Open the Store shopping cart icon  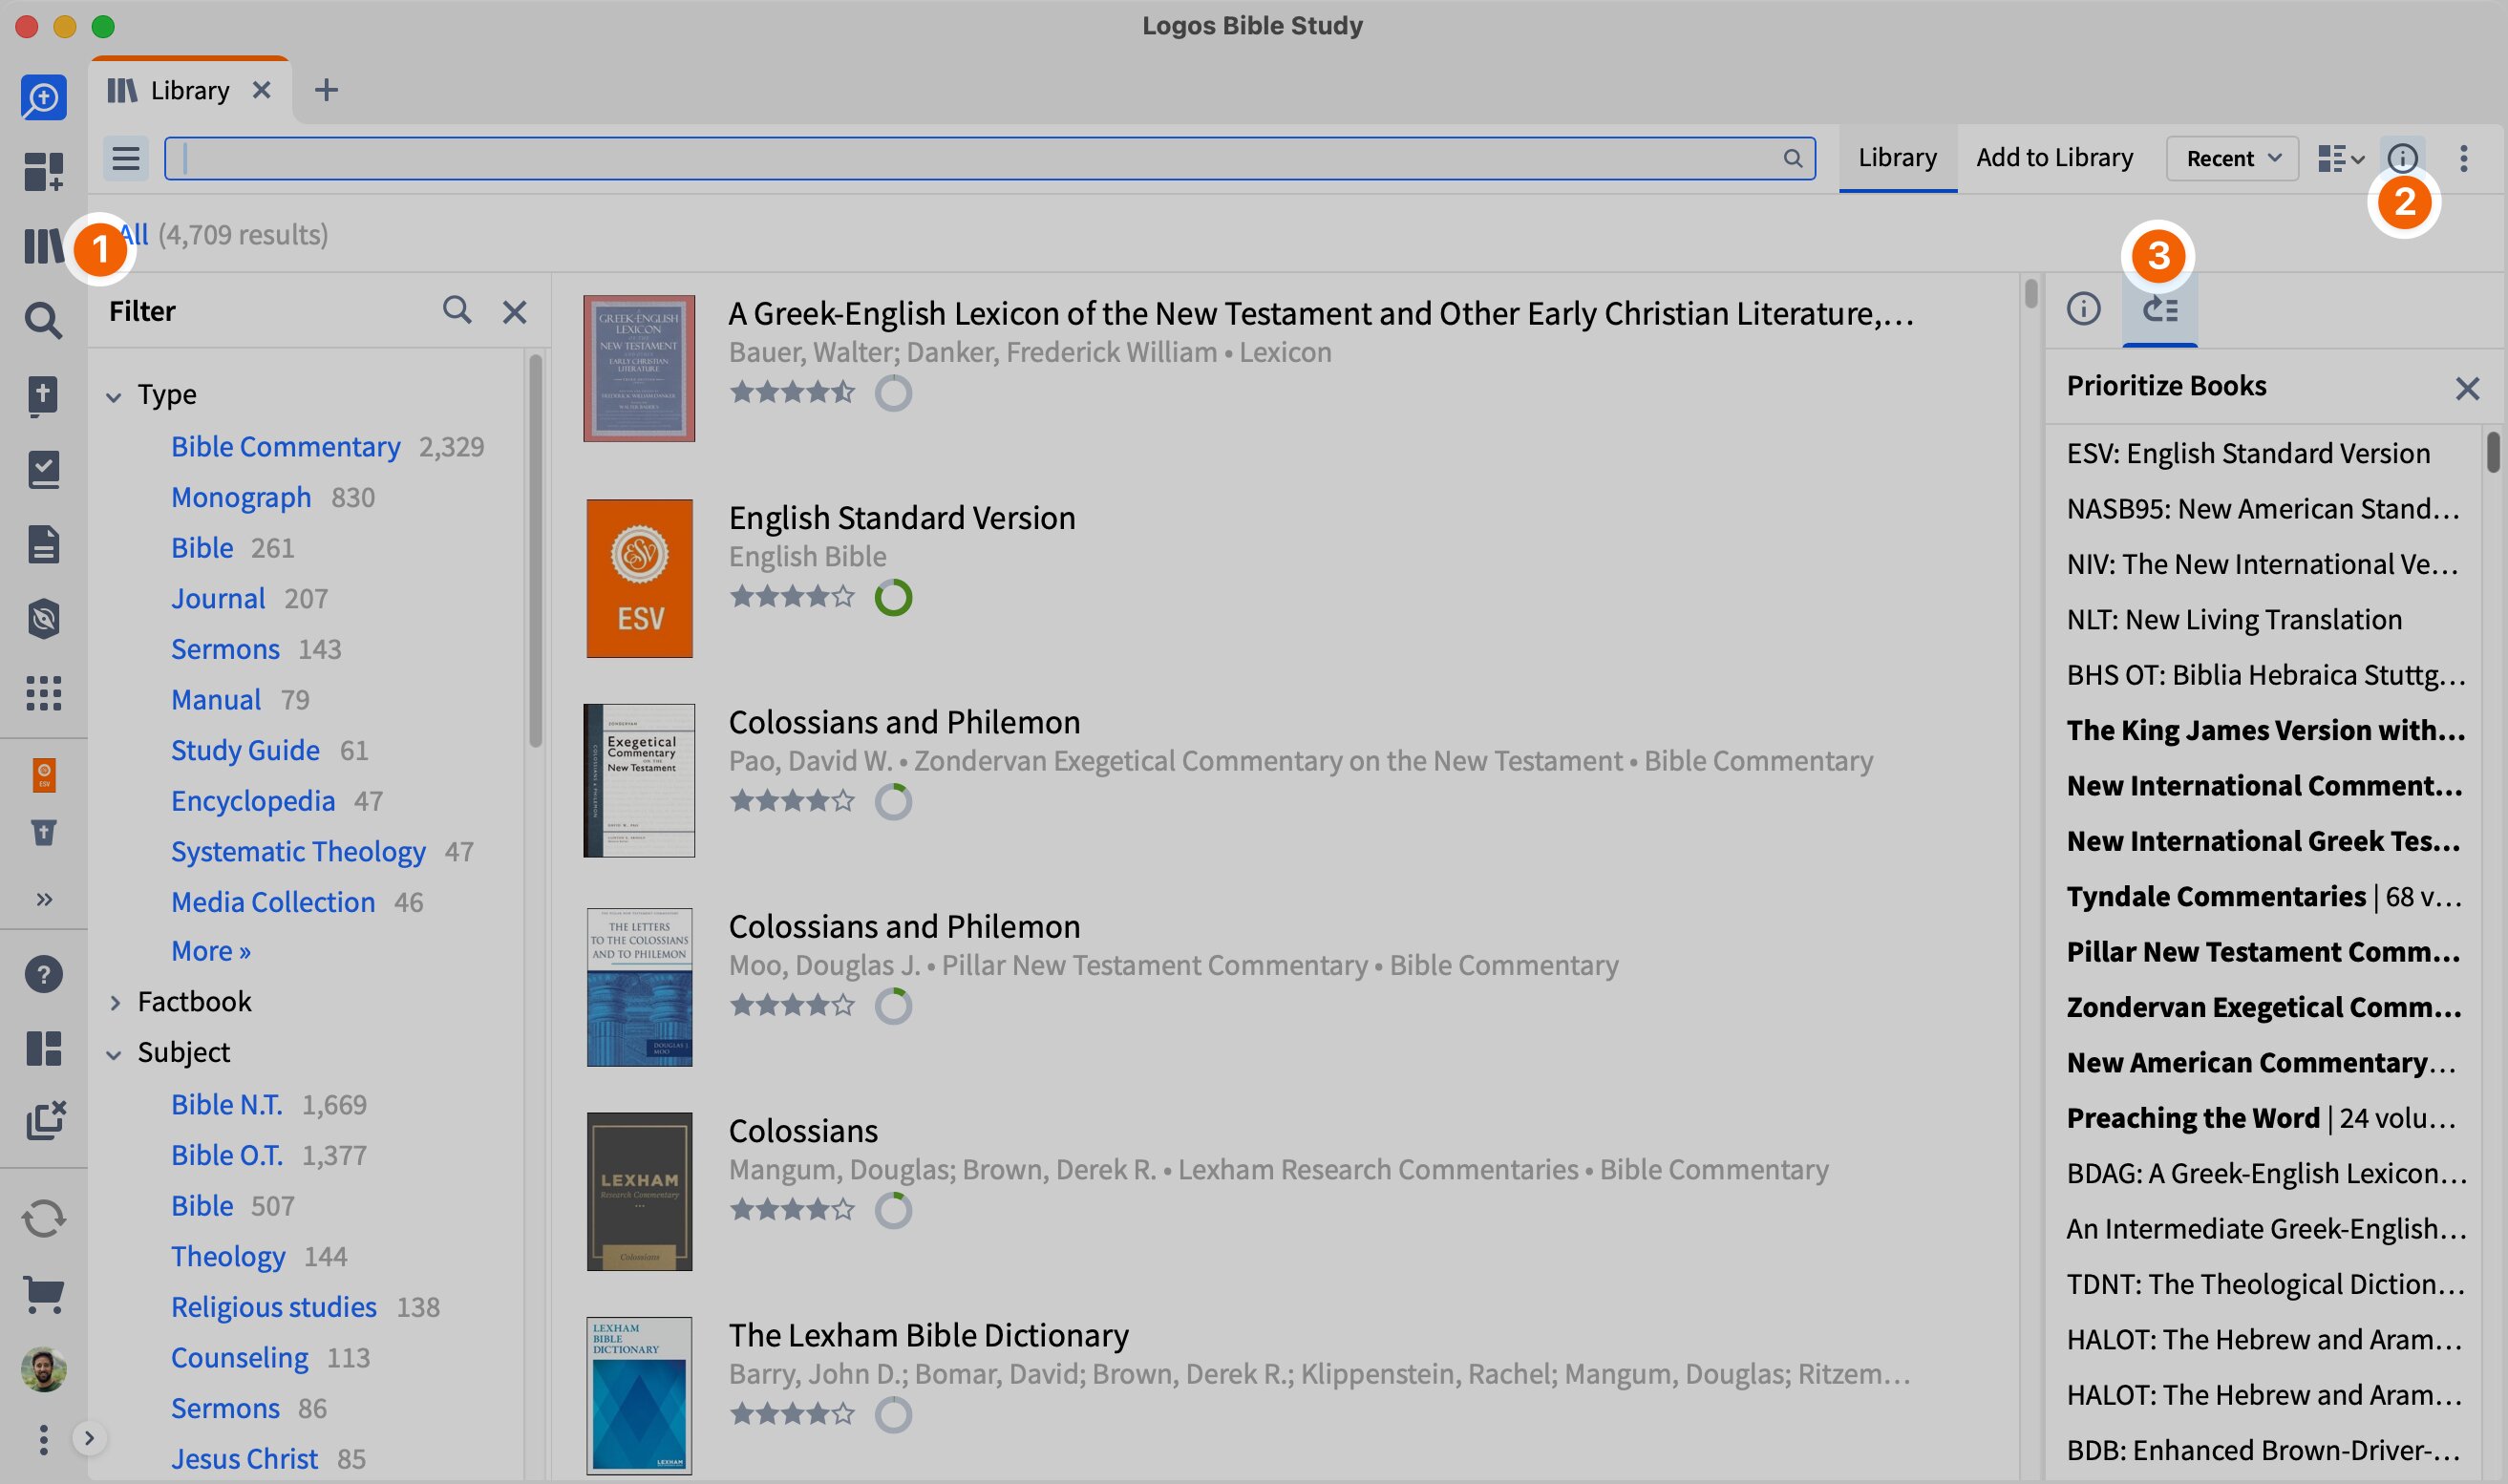[x=44, y=1294]
